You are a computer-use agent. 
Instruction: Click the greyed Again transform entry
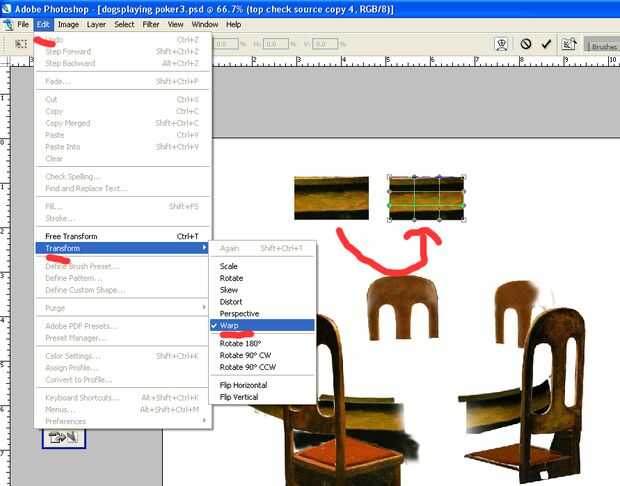coord(263,248)
